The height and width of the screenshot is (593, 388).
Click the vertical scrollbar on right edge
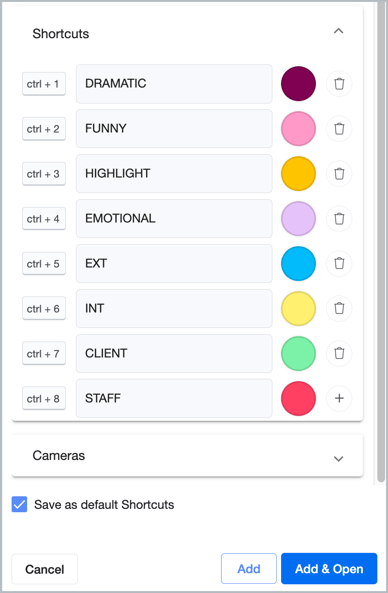click(381, 242)
